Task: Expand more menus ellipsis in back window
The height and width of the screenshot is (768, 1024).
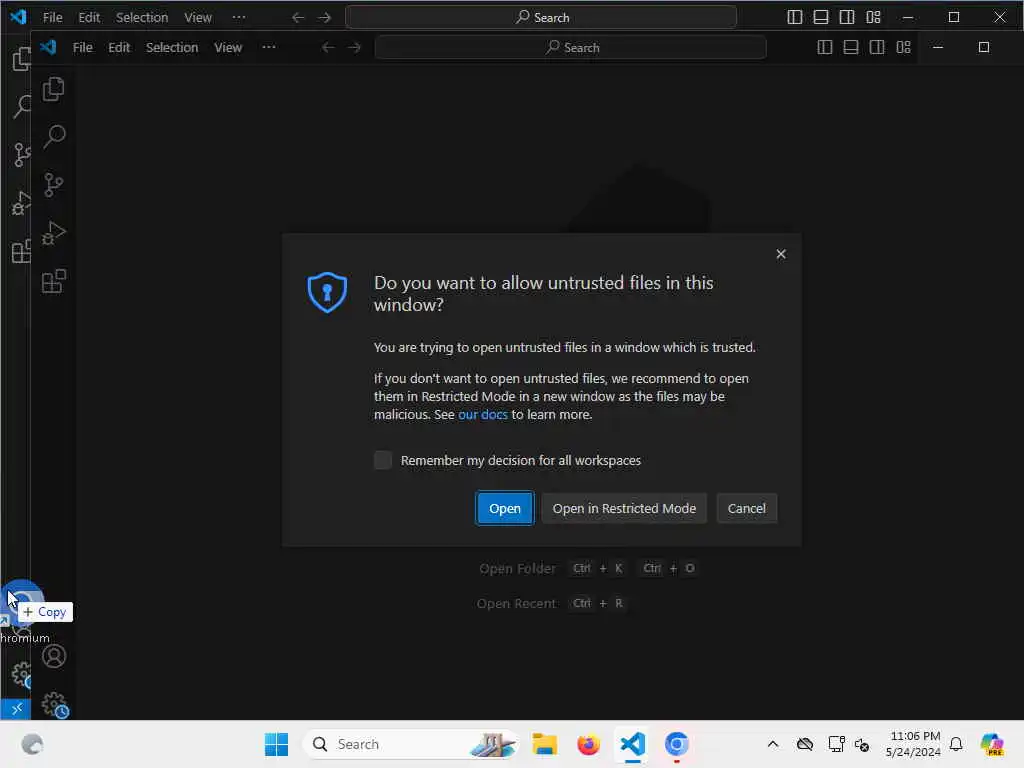Action: (239, 17)
